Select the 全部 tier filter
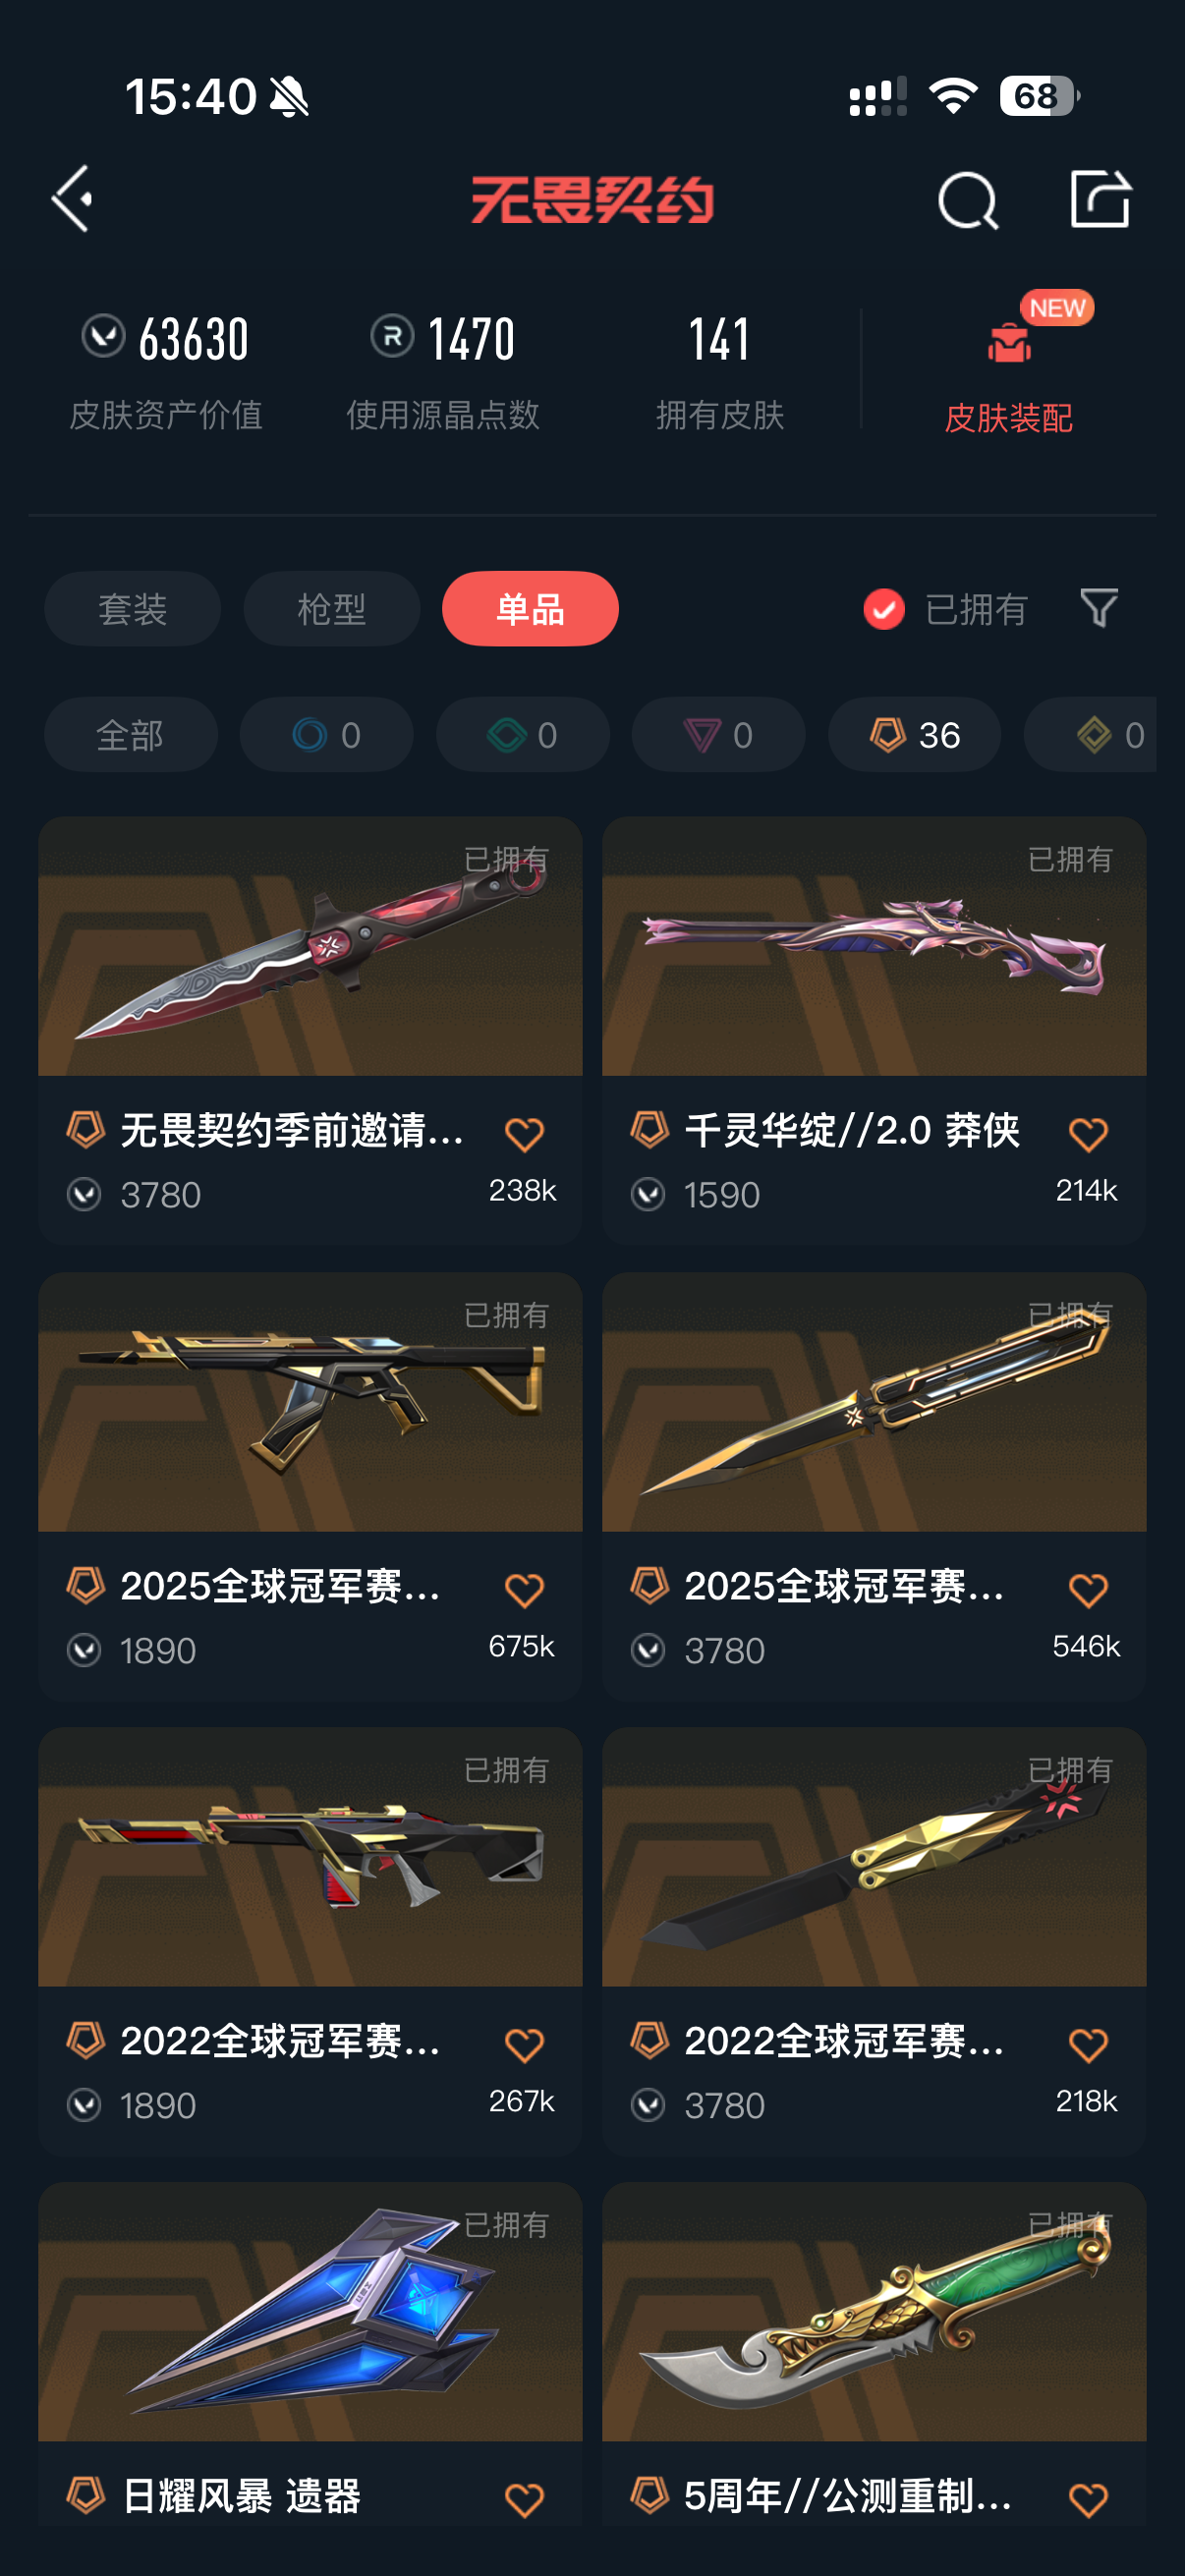1185x2576 pixels. [130, 735]
